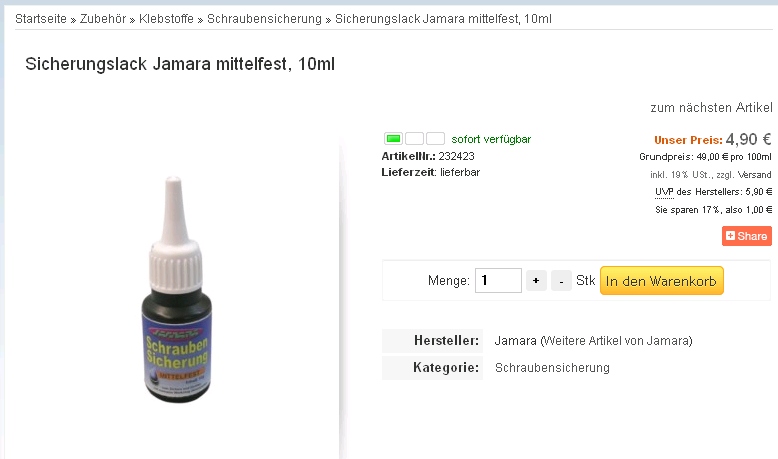Navigate to Schraubensicherung in breadcrumb
778x459 pixels.
pyautogui.click(x=264, y=19)
